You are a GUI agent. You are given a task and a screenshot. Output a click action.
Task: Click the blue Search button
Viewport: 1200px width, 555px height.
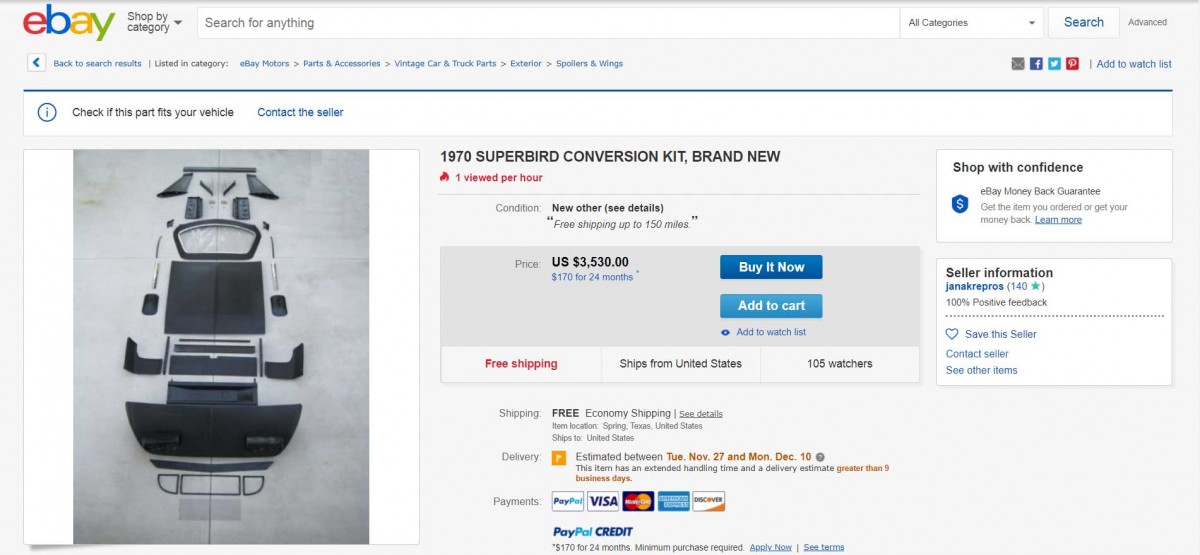coord(1083,23)
